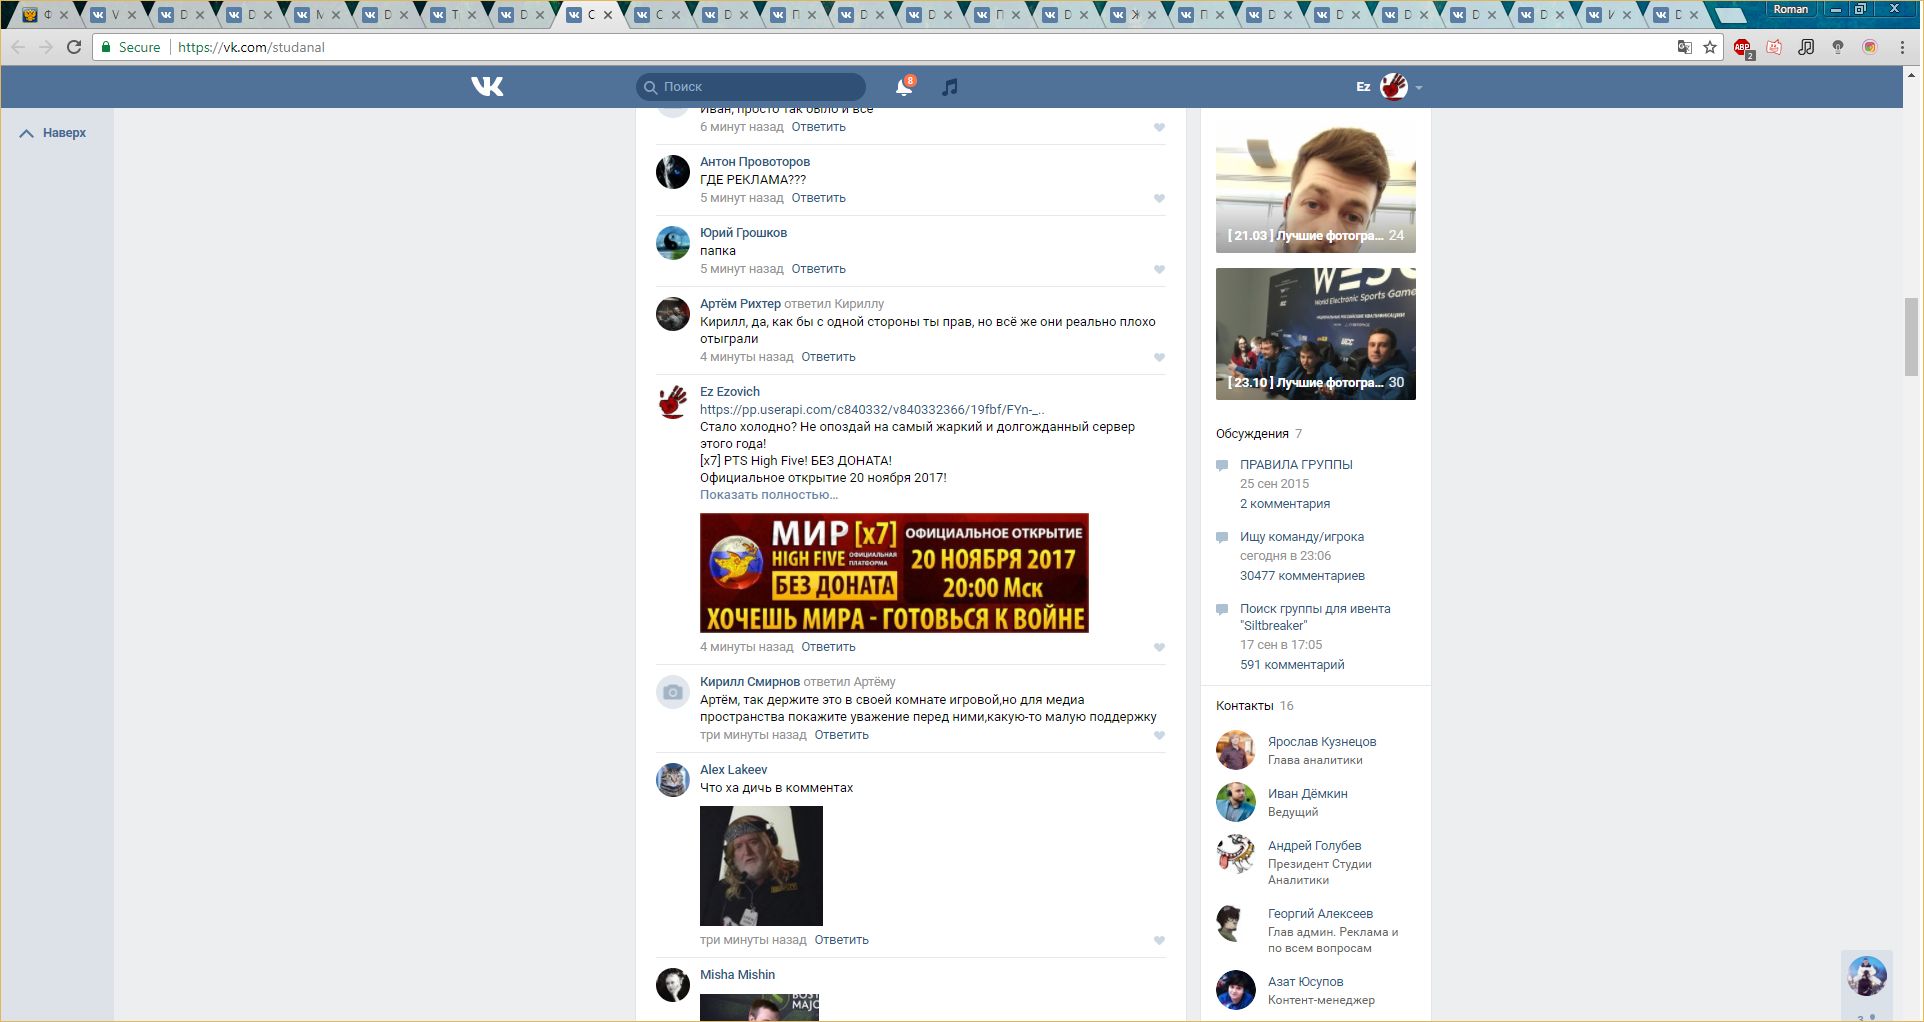The height and width of the screenshot is (1022, 1924).
Task: Expand Ez Ezovich's comment via Показать полностью
Action: point(768,495)
